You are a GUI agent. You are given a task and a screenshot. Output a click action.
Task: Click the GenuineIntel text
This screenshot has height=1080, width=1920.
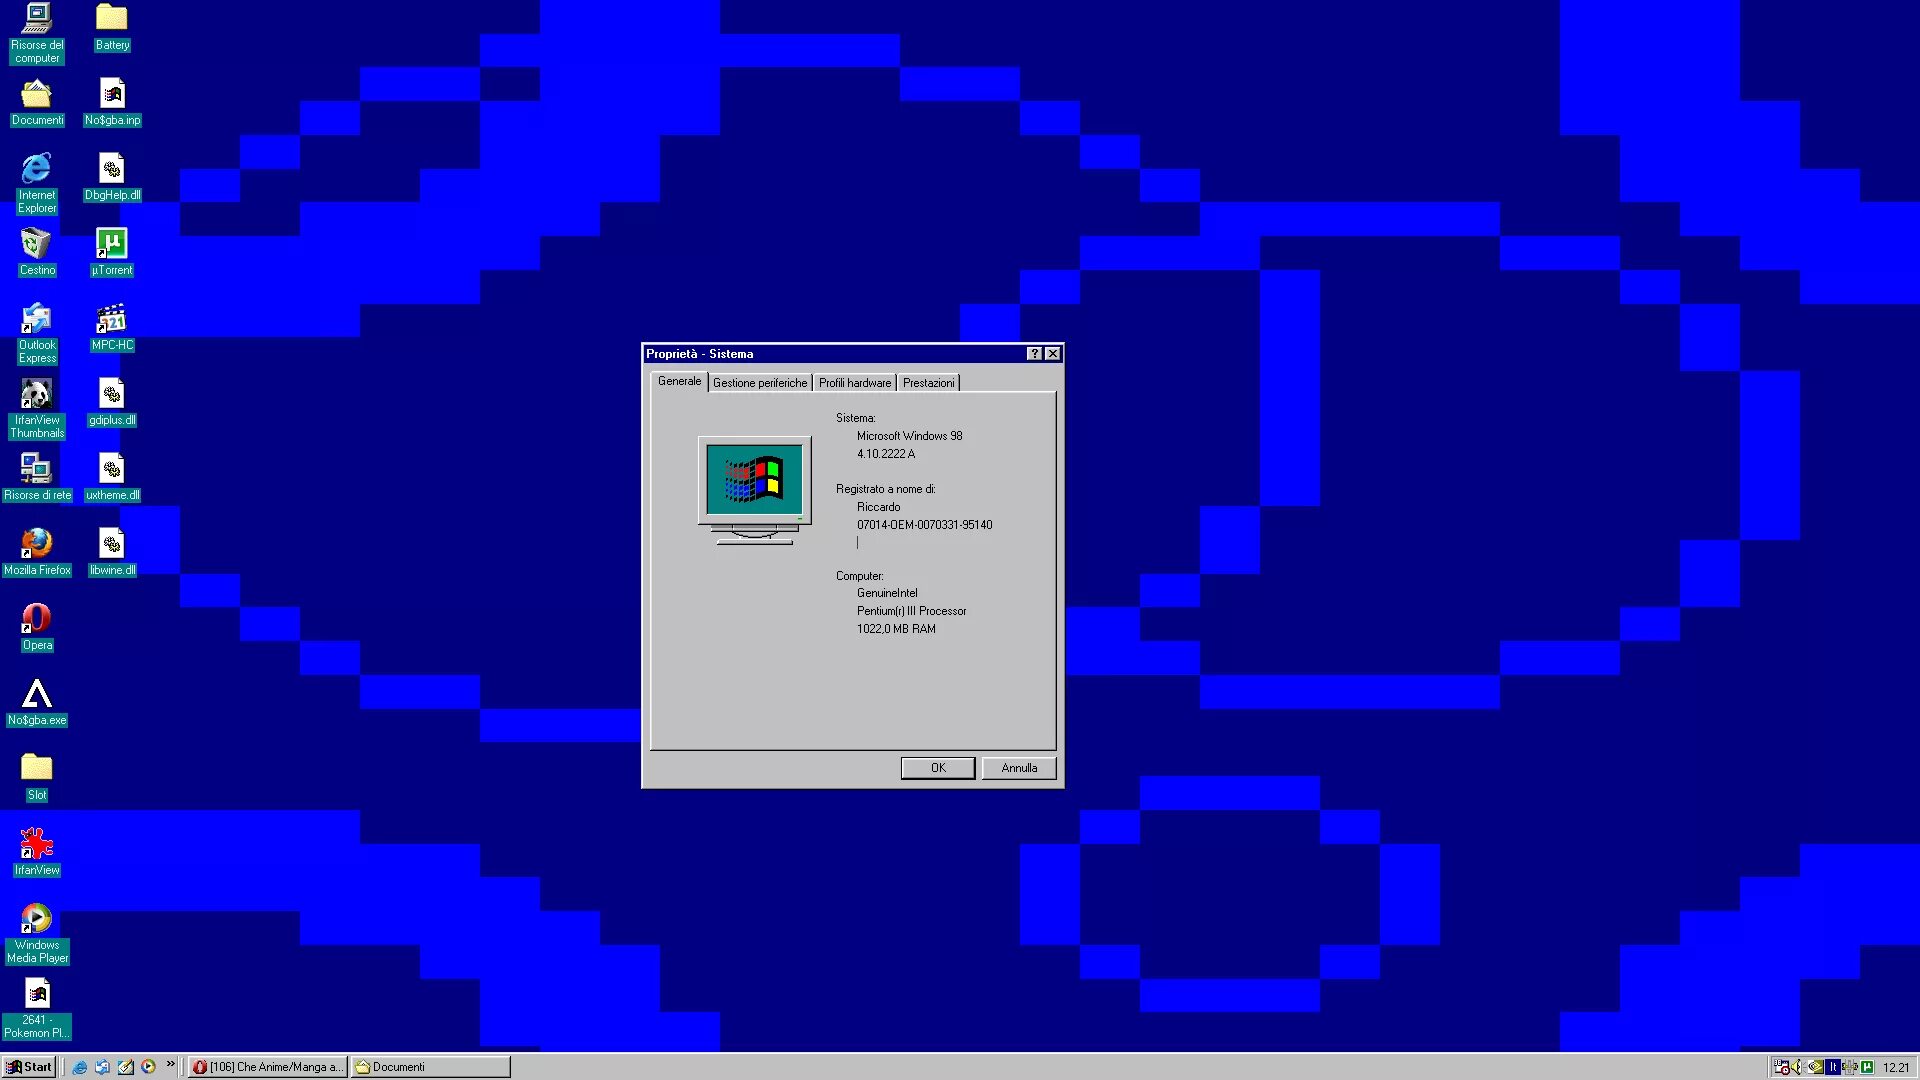coord(887,593)
